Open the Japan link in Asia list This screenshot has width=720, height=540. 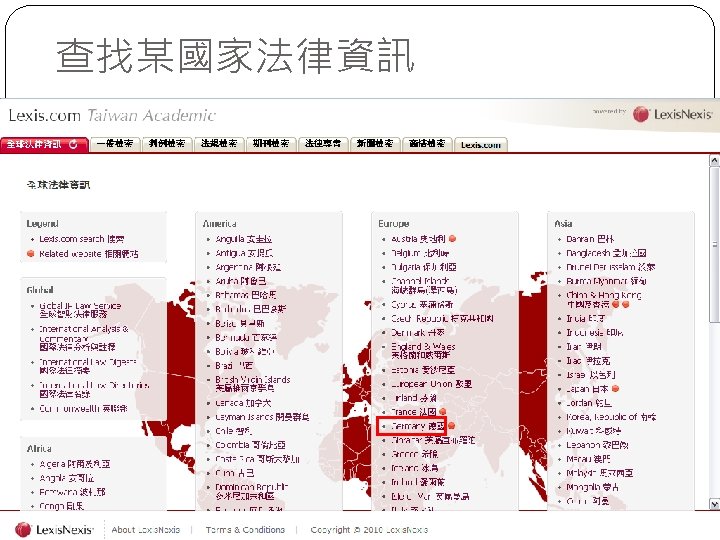point(587,388)
